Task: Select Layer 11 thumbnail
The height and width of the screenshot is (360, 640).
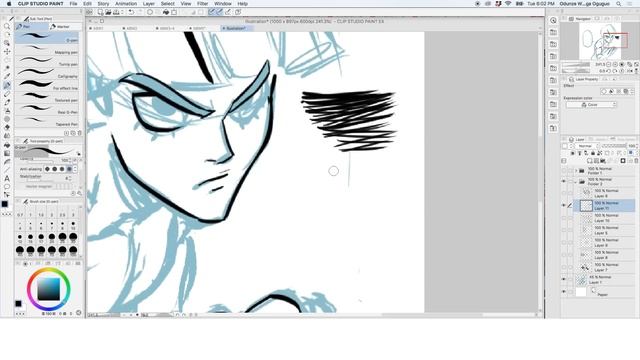Action: point(586,205)
